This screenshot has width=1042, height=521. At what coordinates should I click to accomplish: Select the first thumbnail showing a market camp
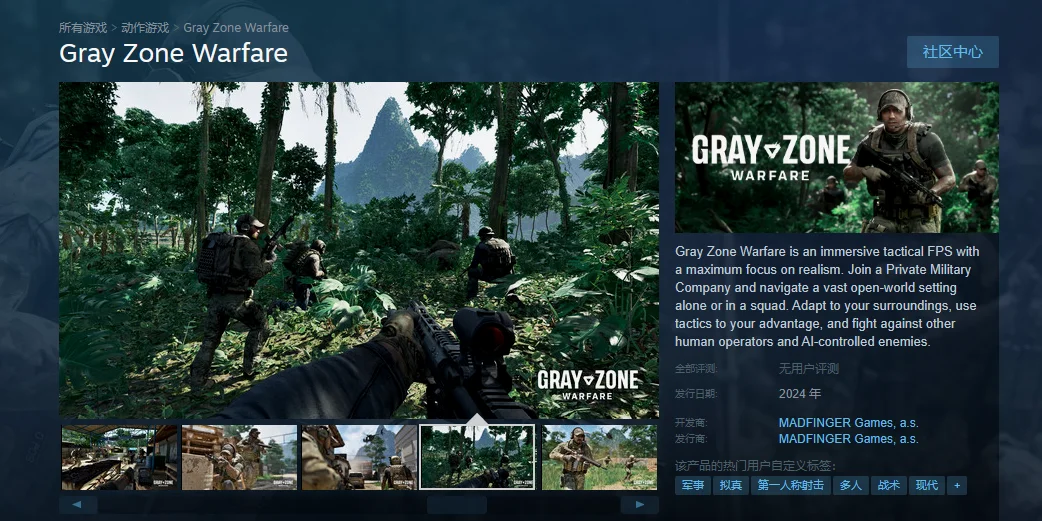point(120,457)
